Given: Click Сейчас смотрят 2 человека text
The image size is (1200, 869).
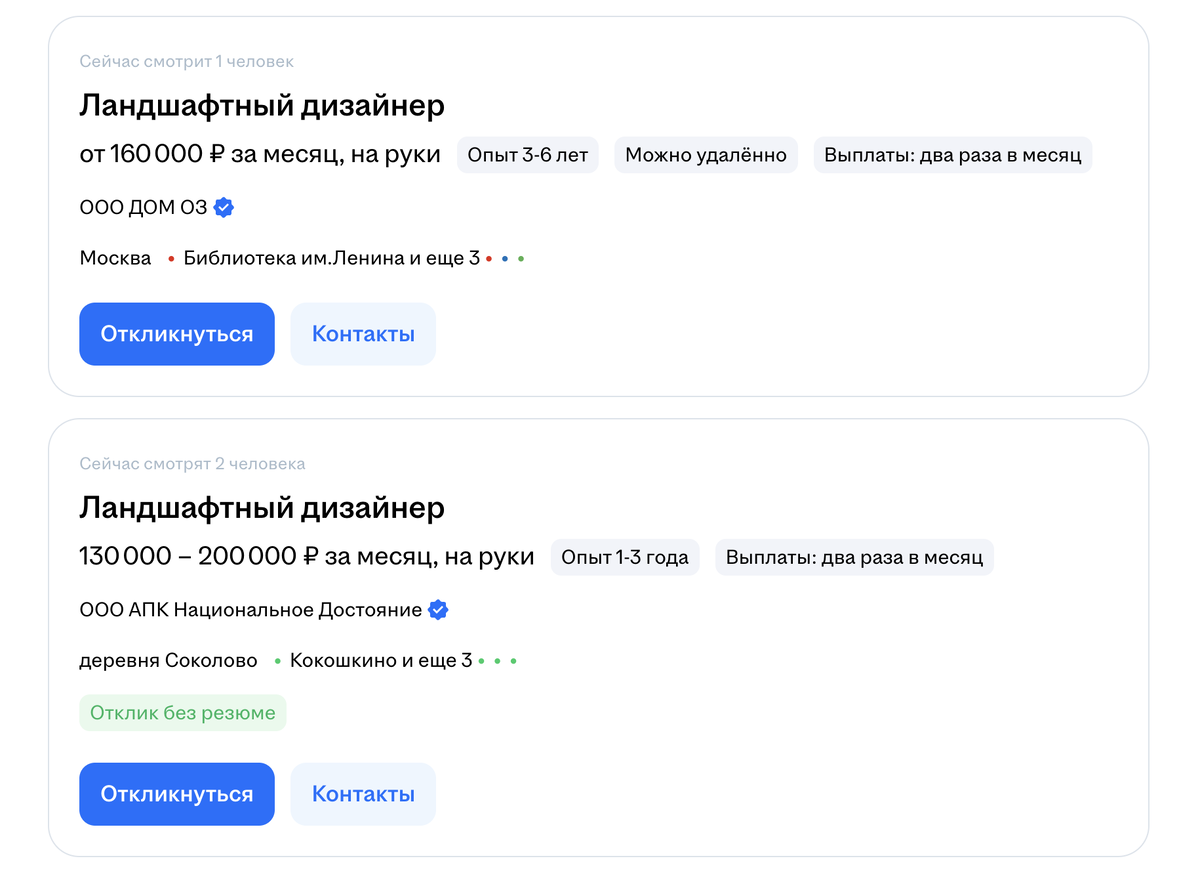Looking at the screenshot, I should point(193,464).
